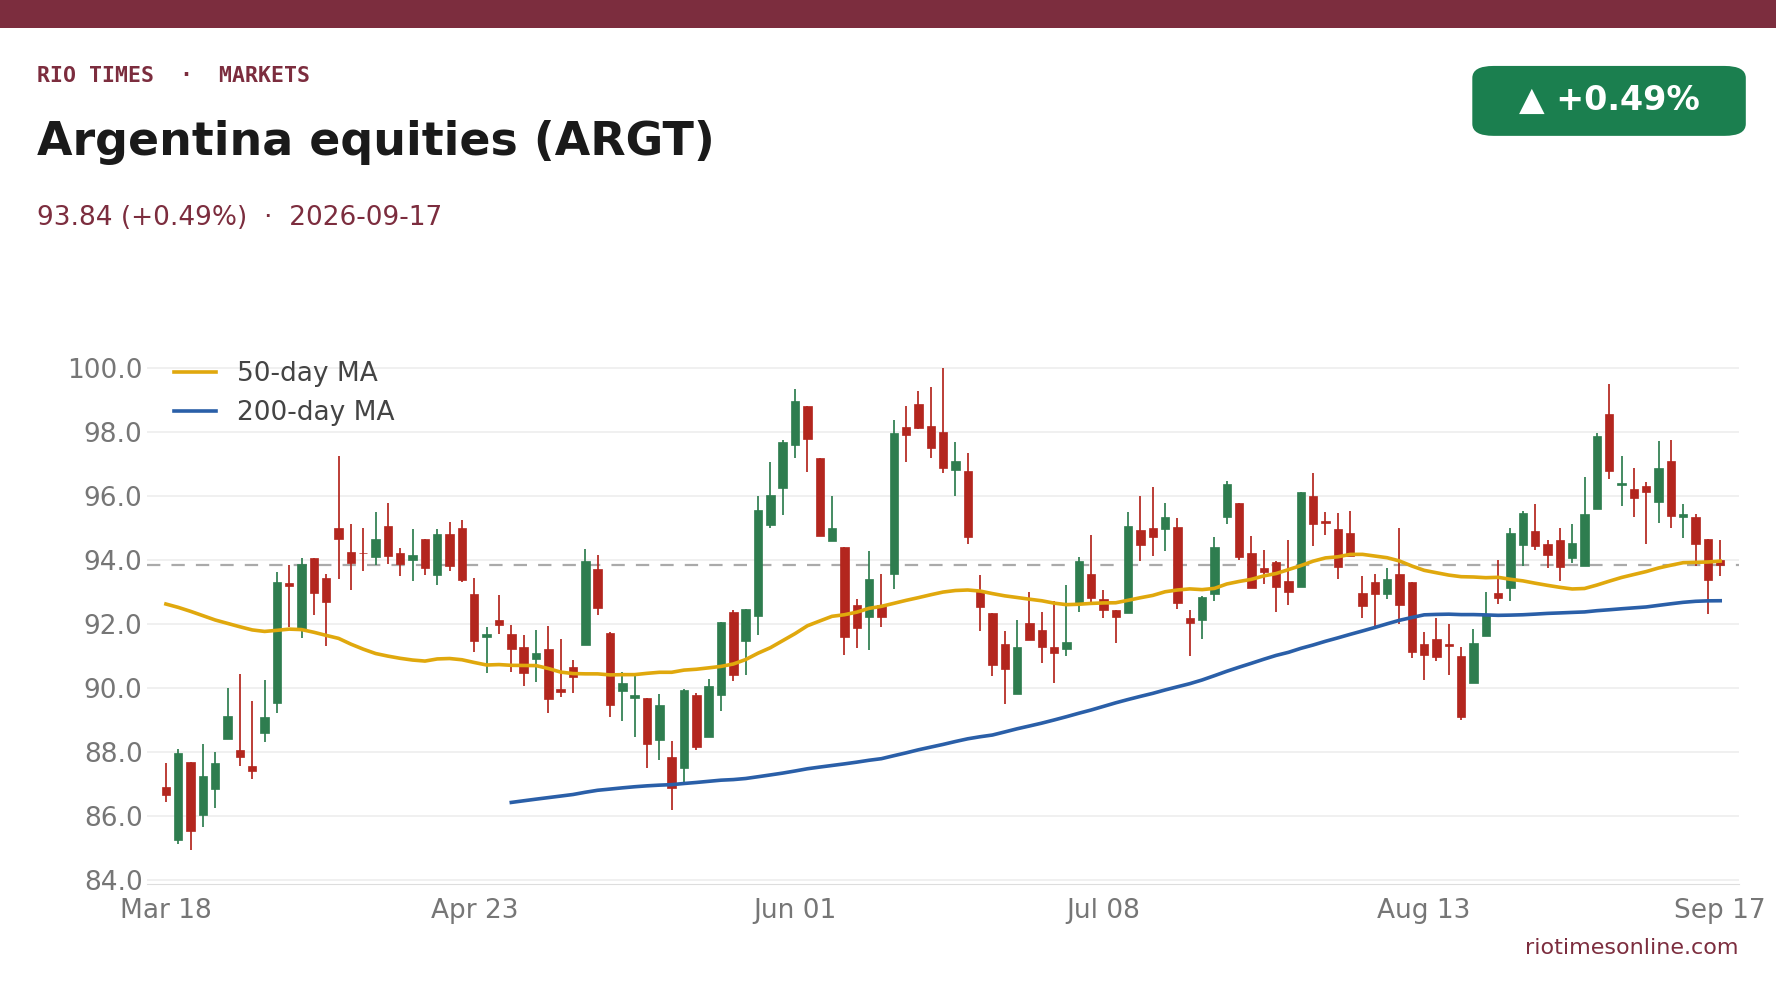Image resolution: width=1776 pixels, height=999 pixels.
Task: Click the Apr 23 x-axis date label
Action: pos(475,910)
